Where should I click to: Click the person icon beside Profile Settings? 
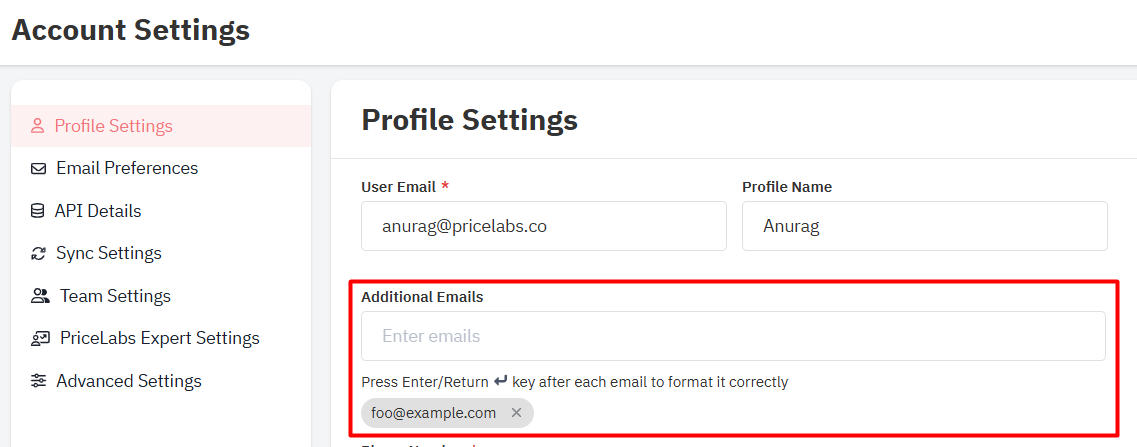click(37, 126)
